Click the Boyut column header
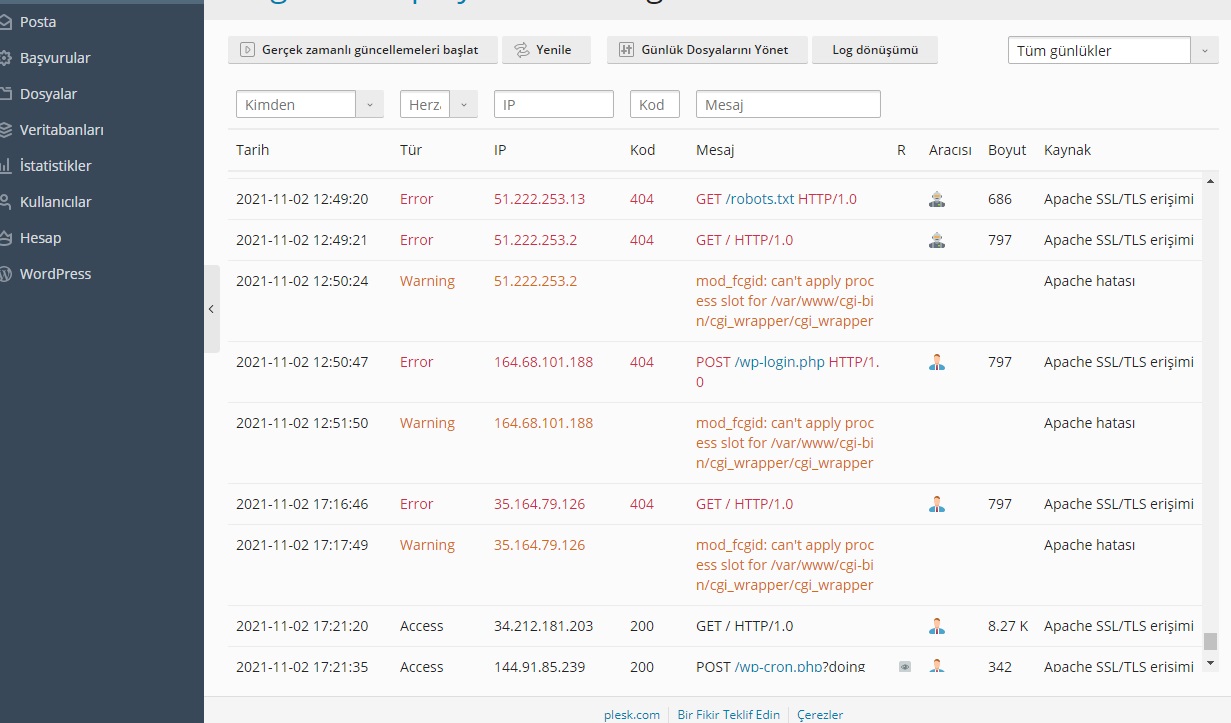The width and height of the screenshot is (1231, 723). (1007, 150)
